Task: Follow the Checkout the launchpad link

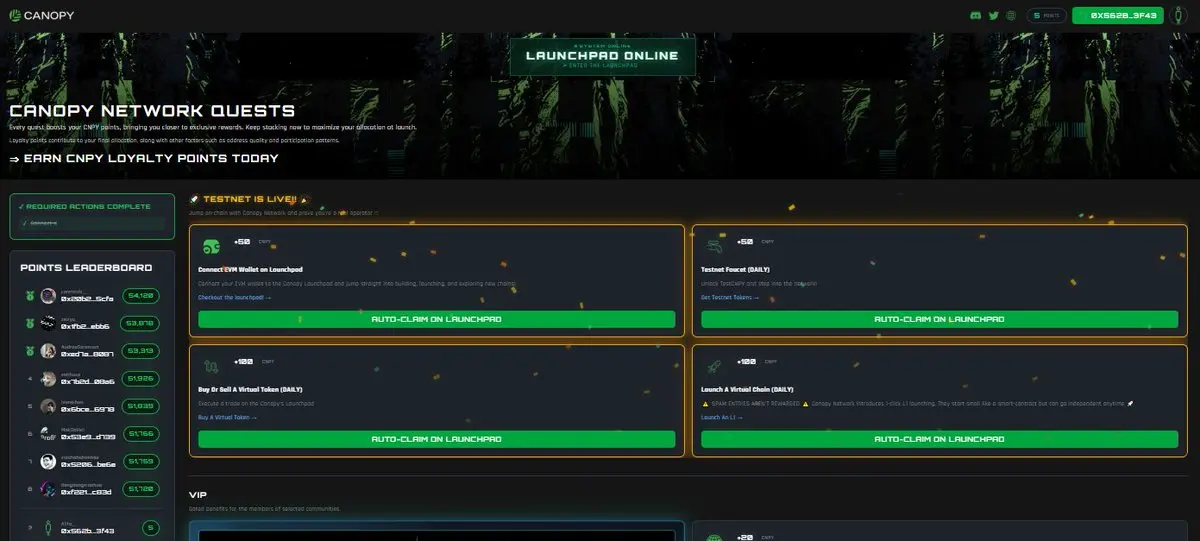Action: [234, 297]
